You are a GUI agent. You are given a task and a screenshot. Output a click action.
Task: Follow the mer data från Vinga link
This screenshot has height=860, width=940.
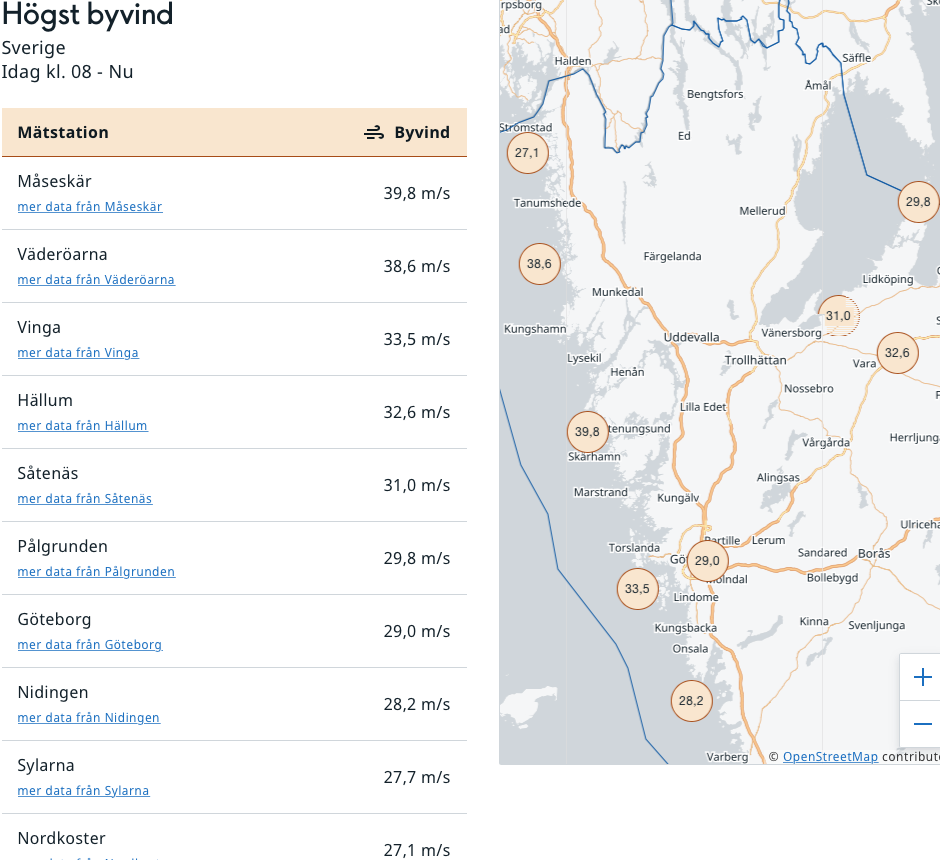tap(78, 353)
